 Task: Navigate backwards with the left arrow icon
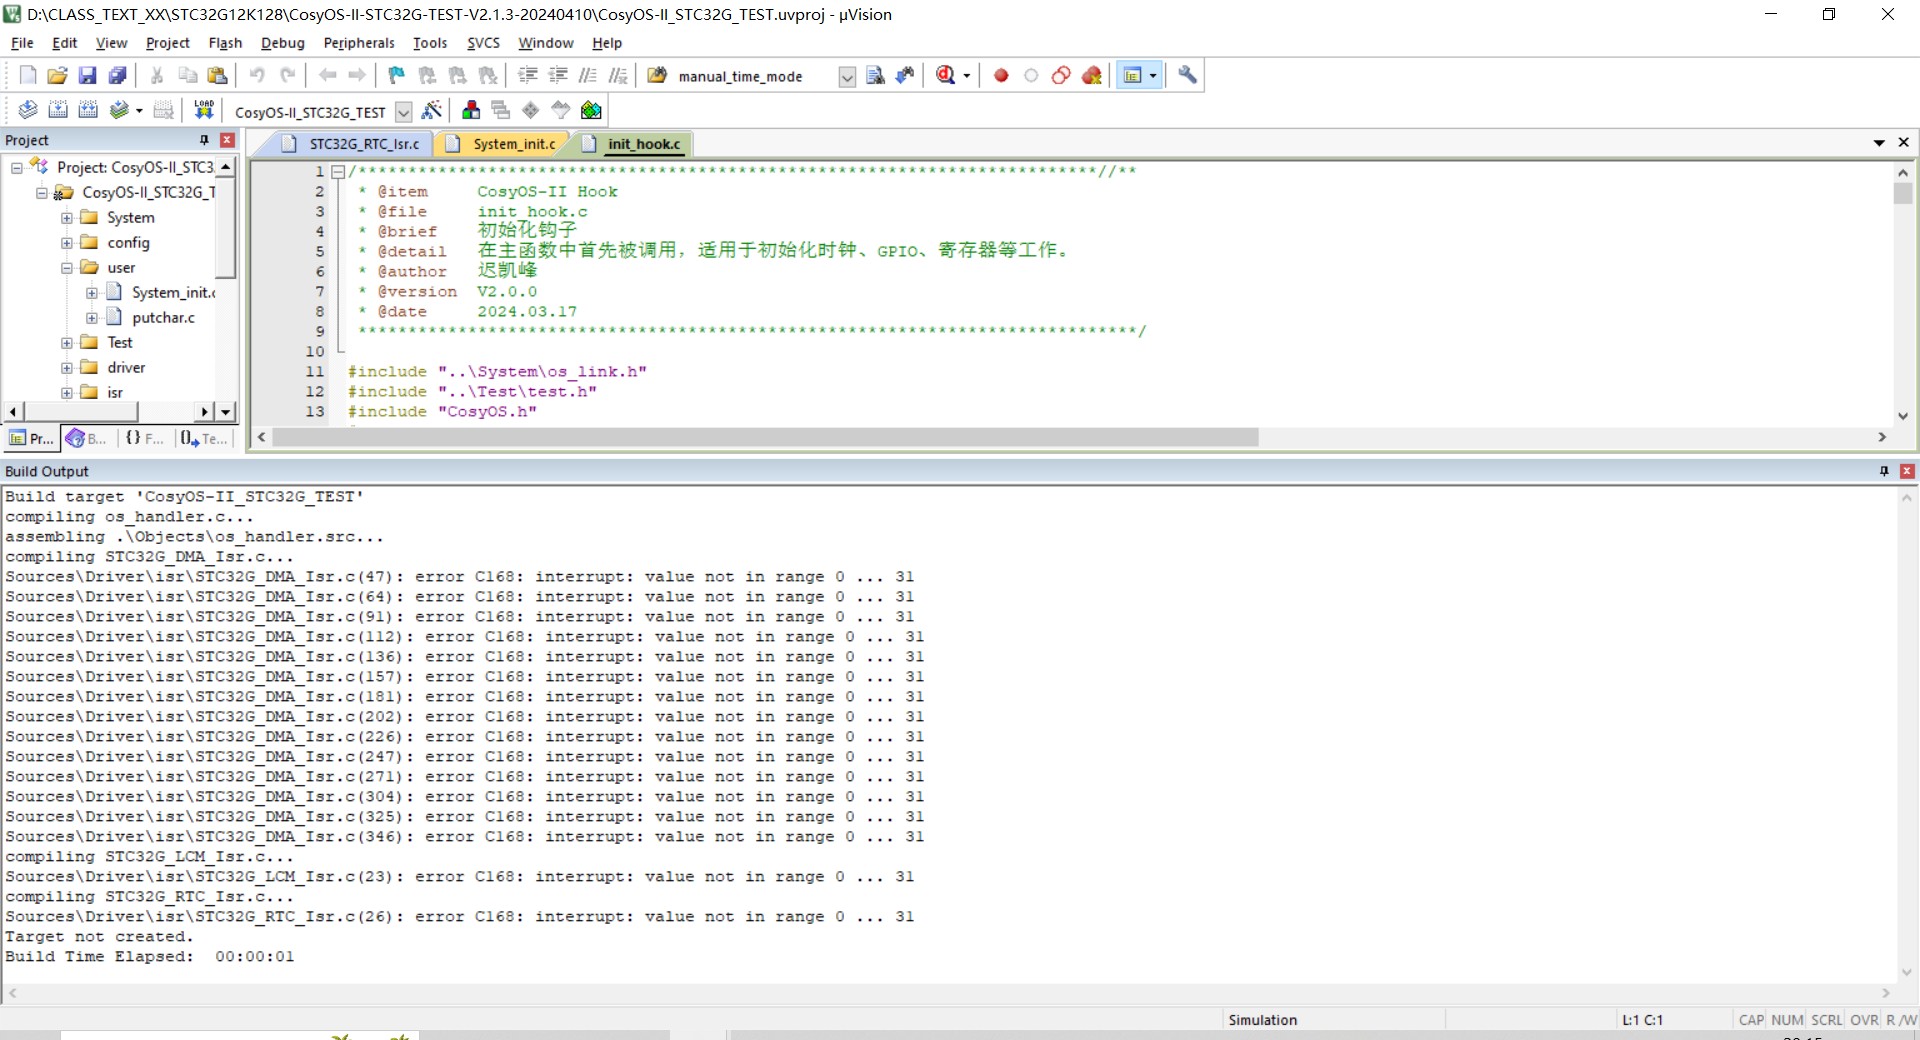point(327,76)
